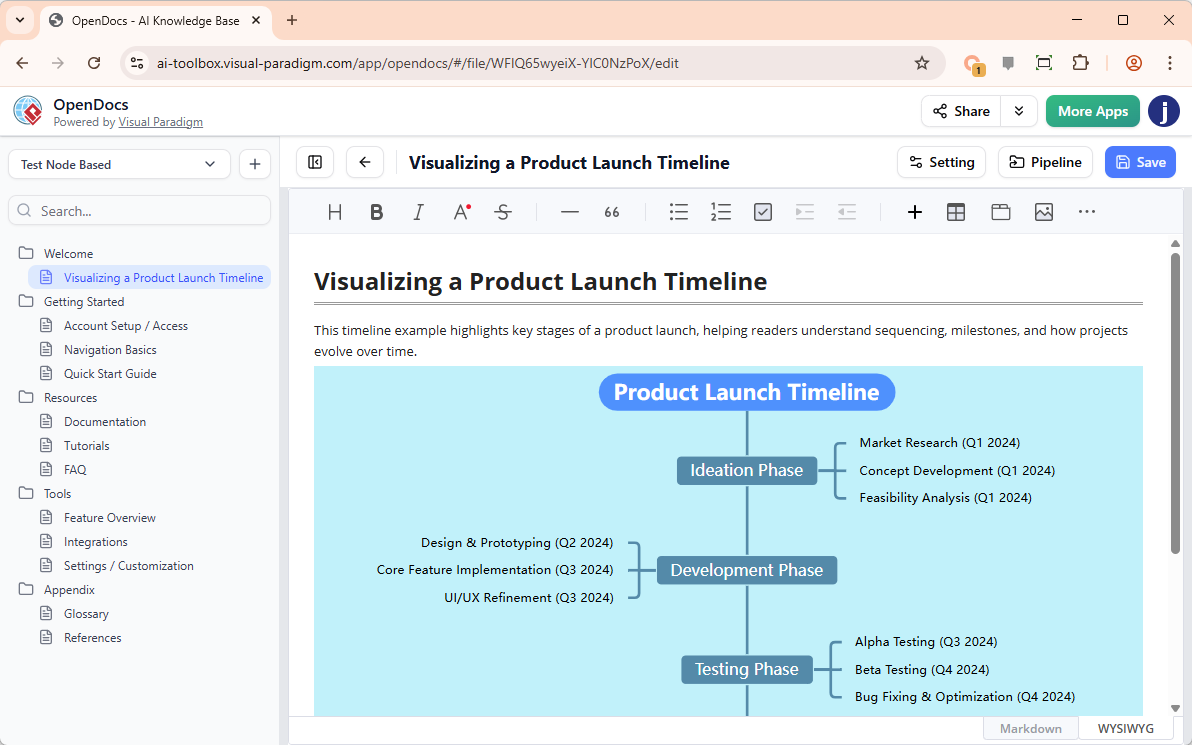The image size is (1192, 745).
Task: Collapse the sidebar panel icon
Action: [315, 162]
